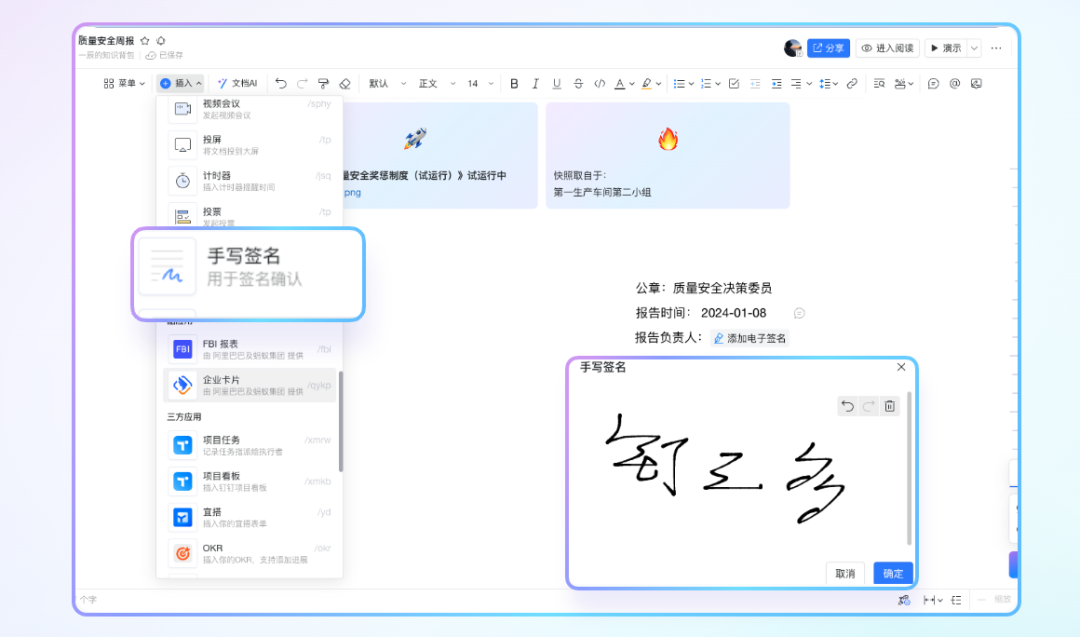Open find and replace tool
The image size is (1080, 637).
click(879, 83)
